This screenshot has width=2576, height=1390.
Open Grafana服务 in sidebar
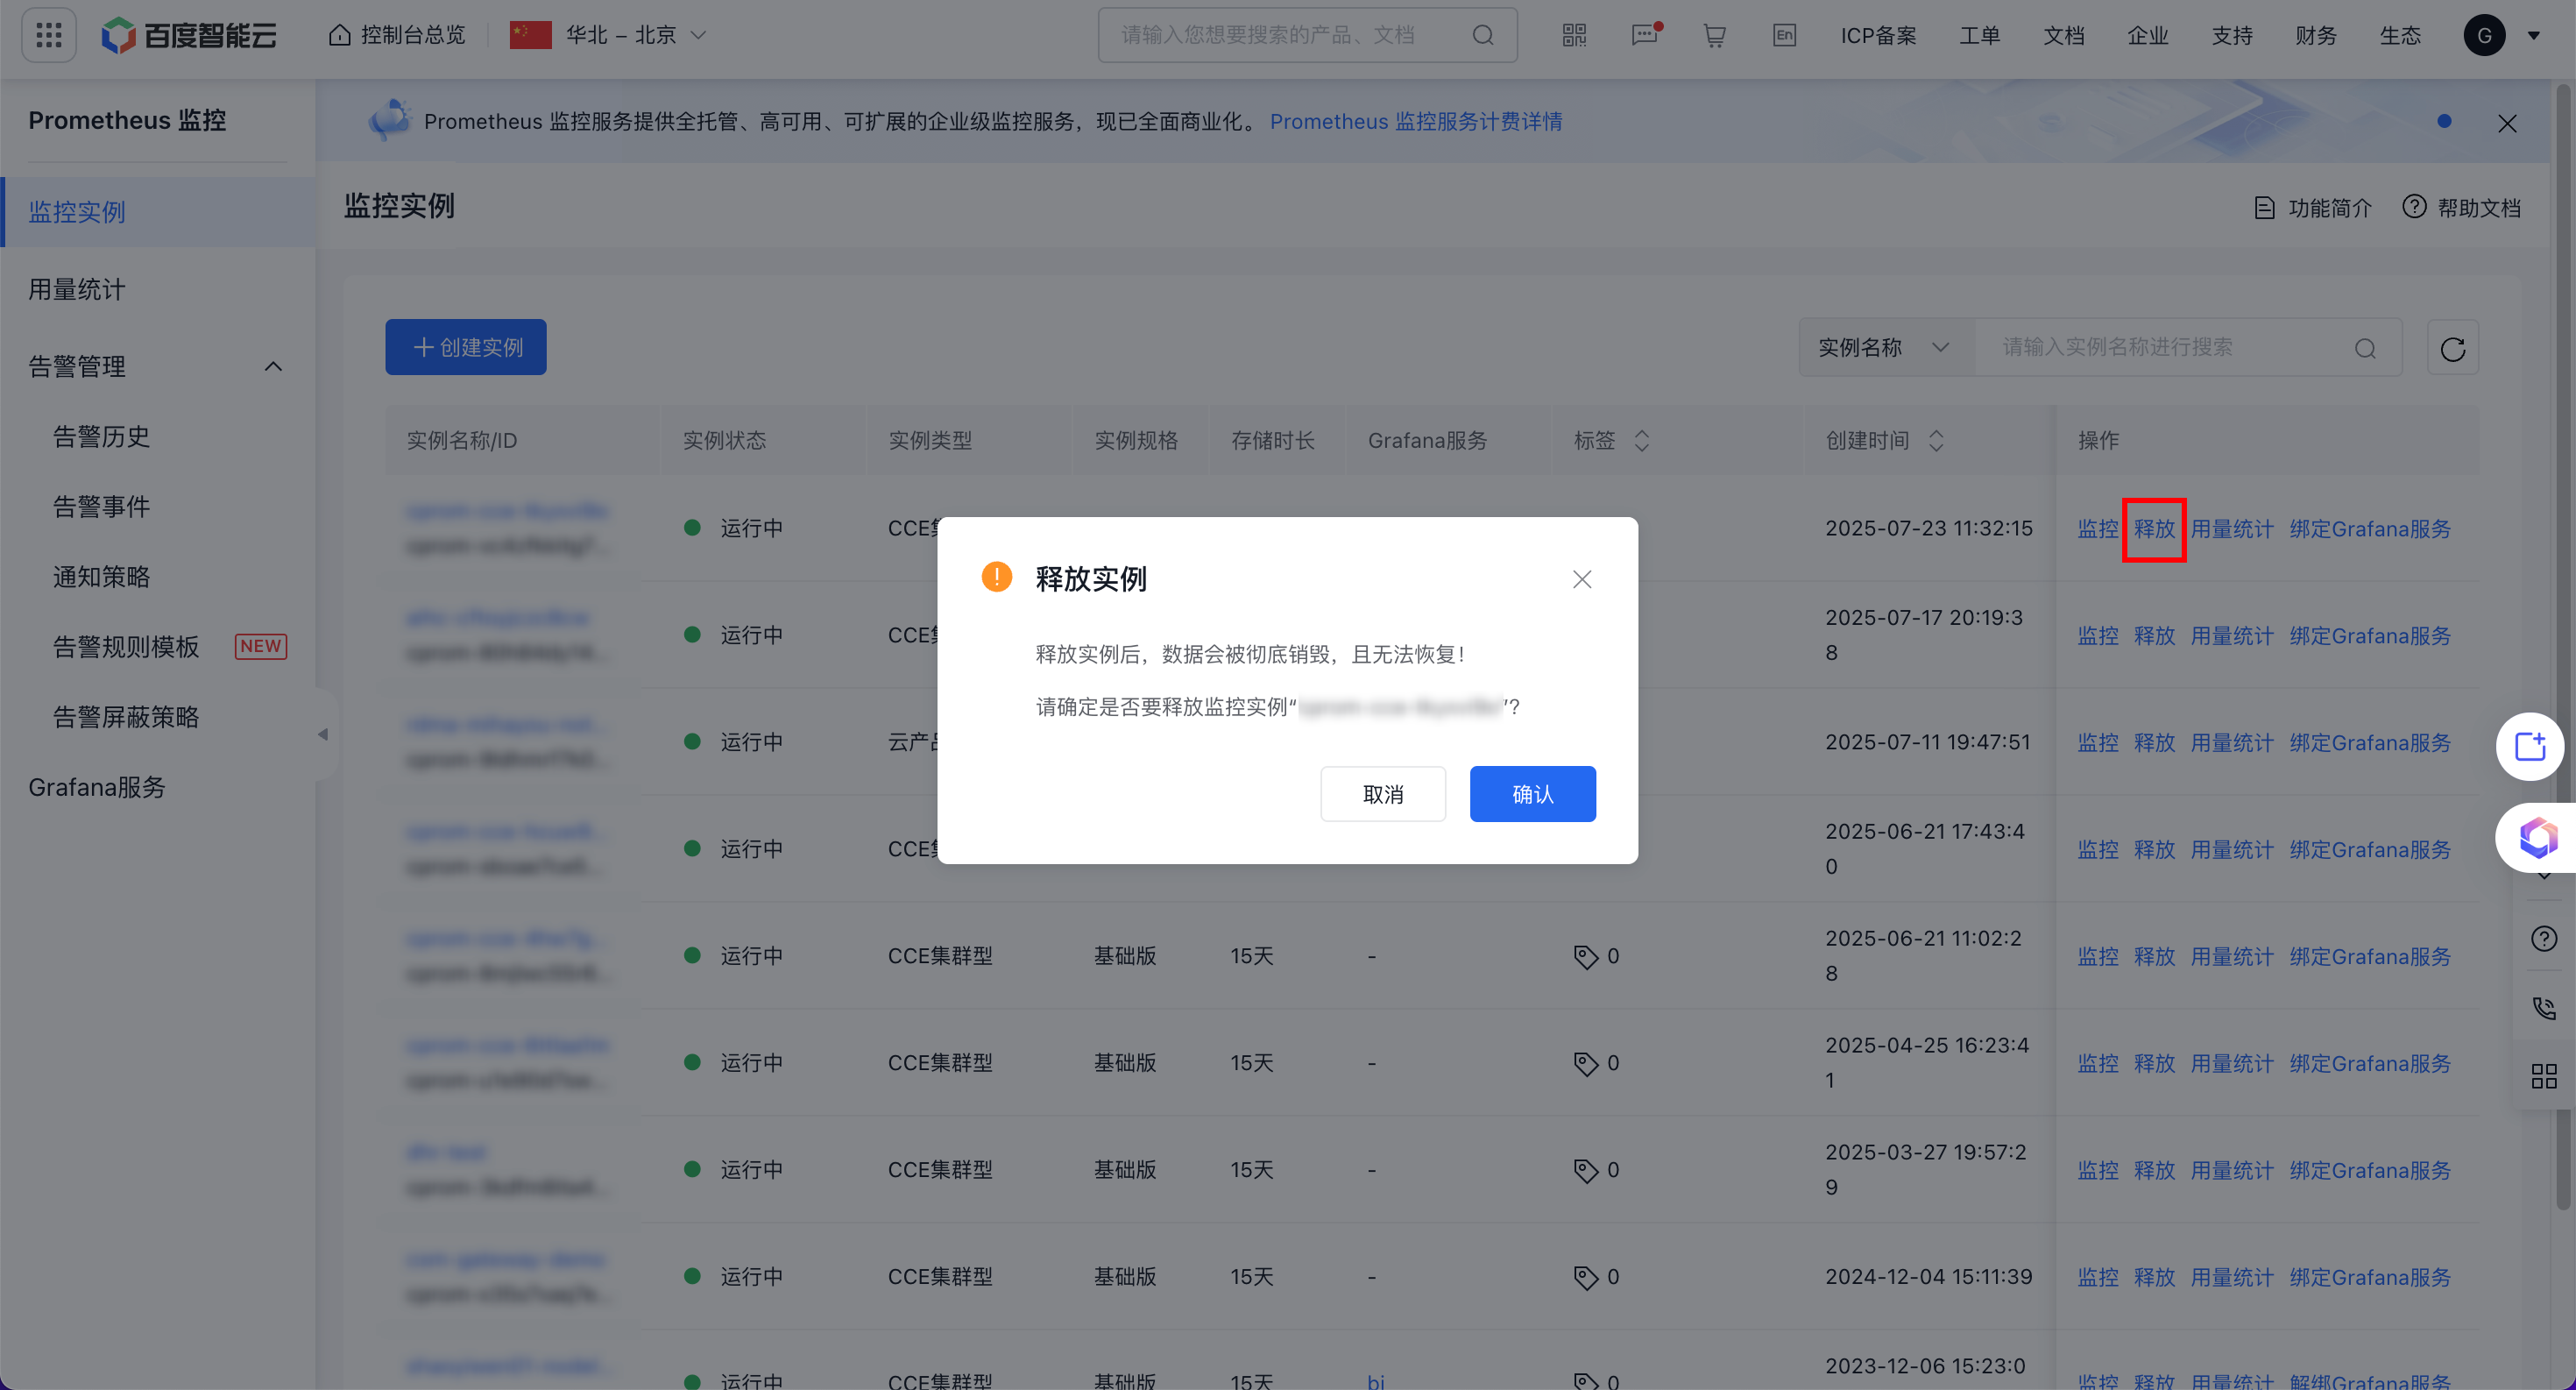coord(97,787)
